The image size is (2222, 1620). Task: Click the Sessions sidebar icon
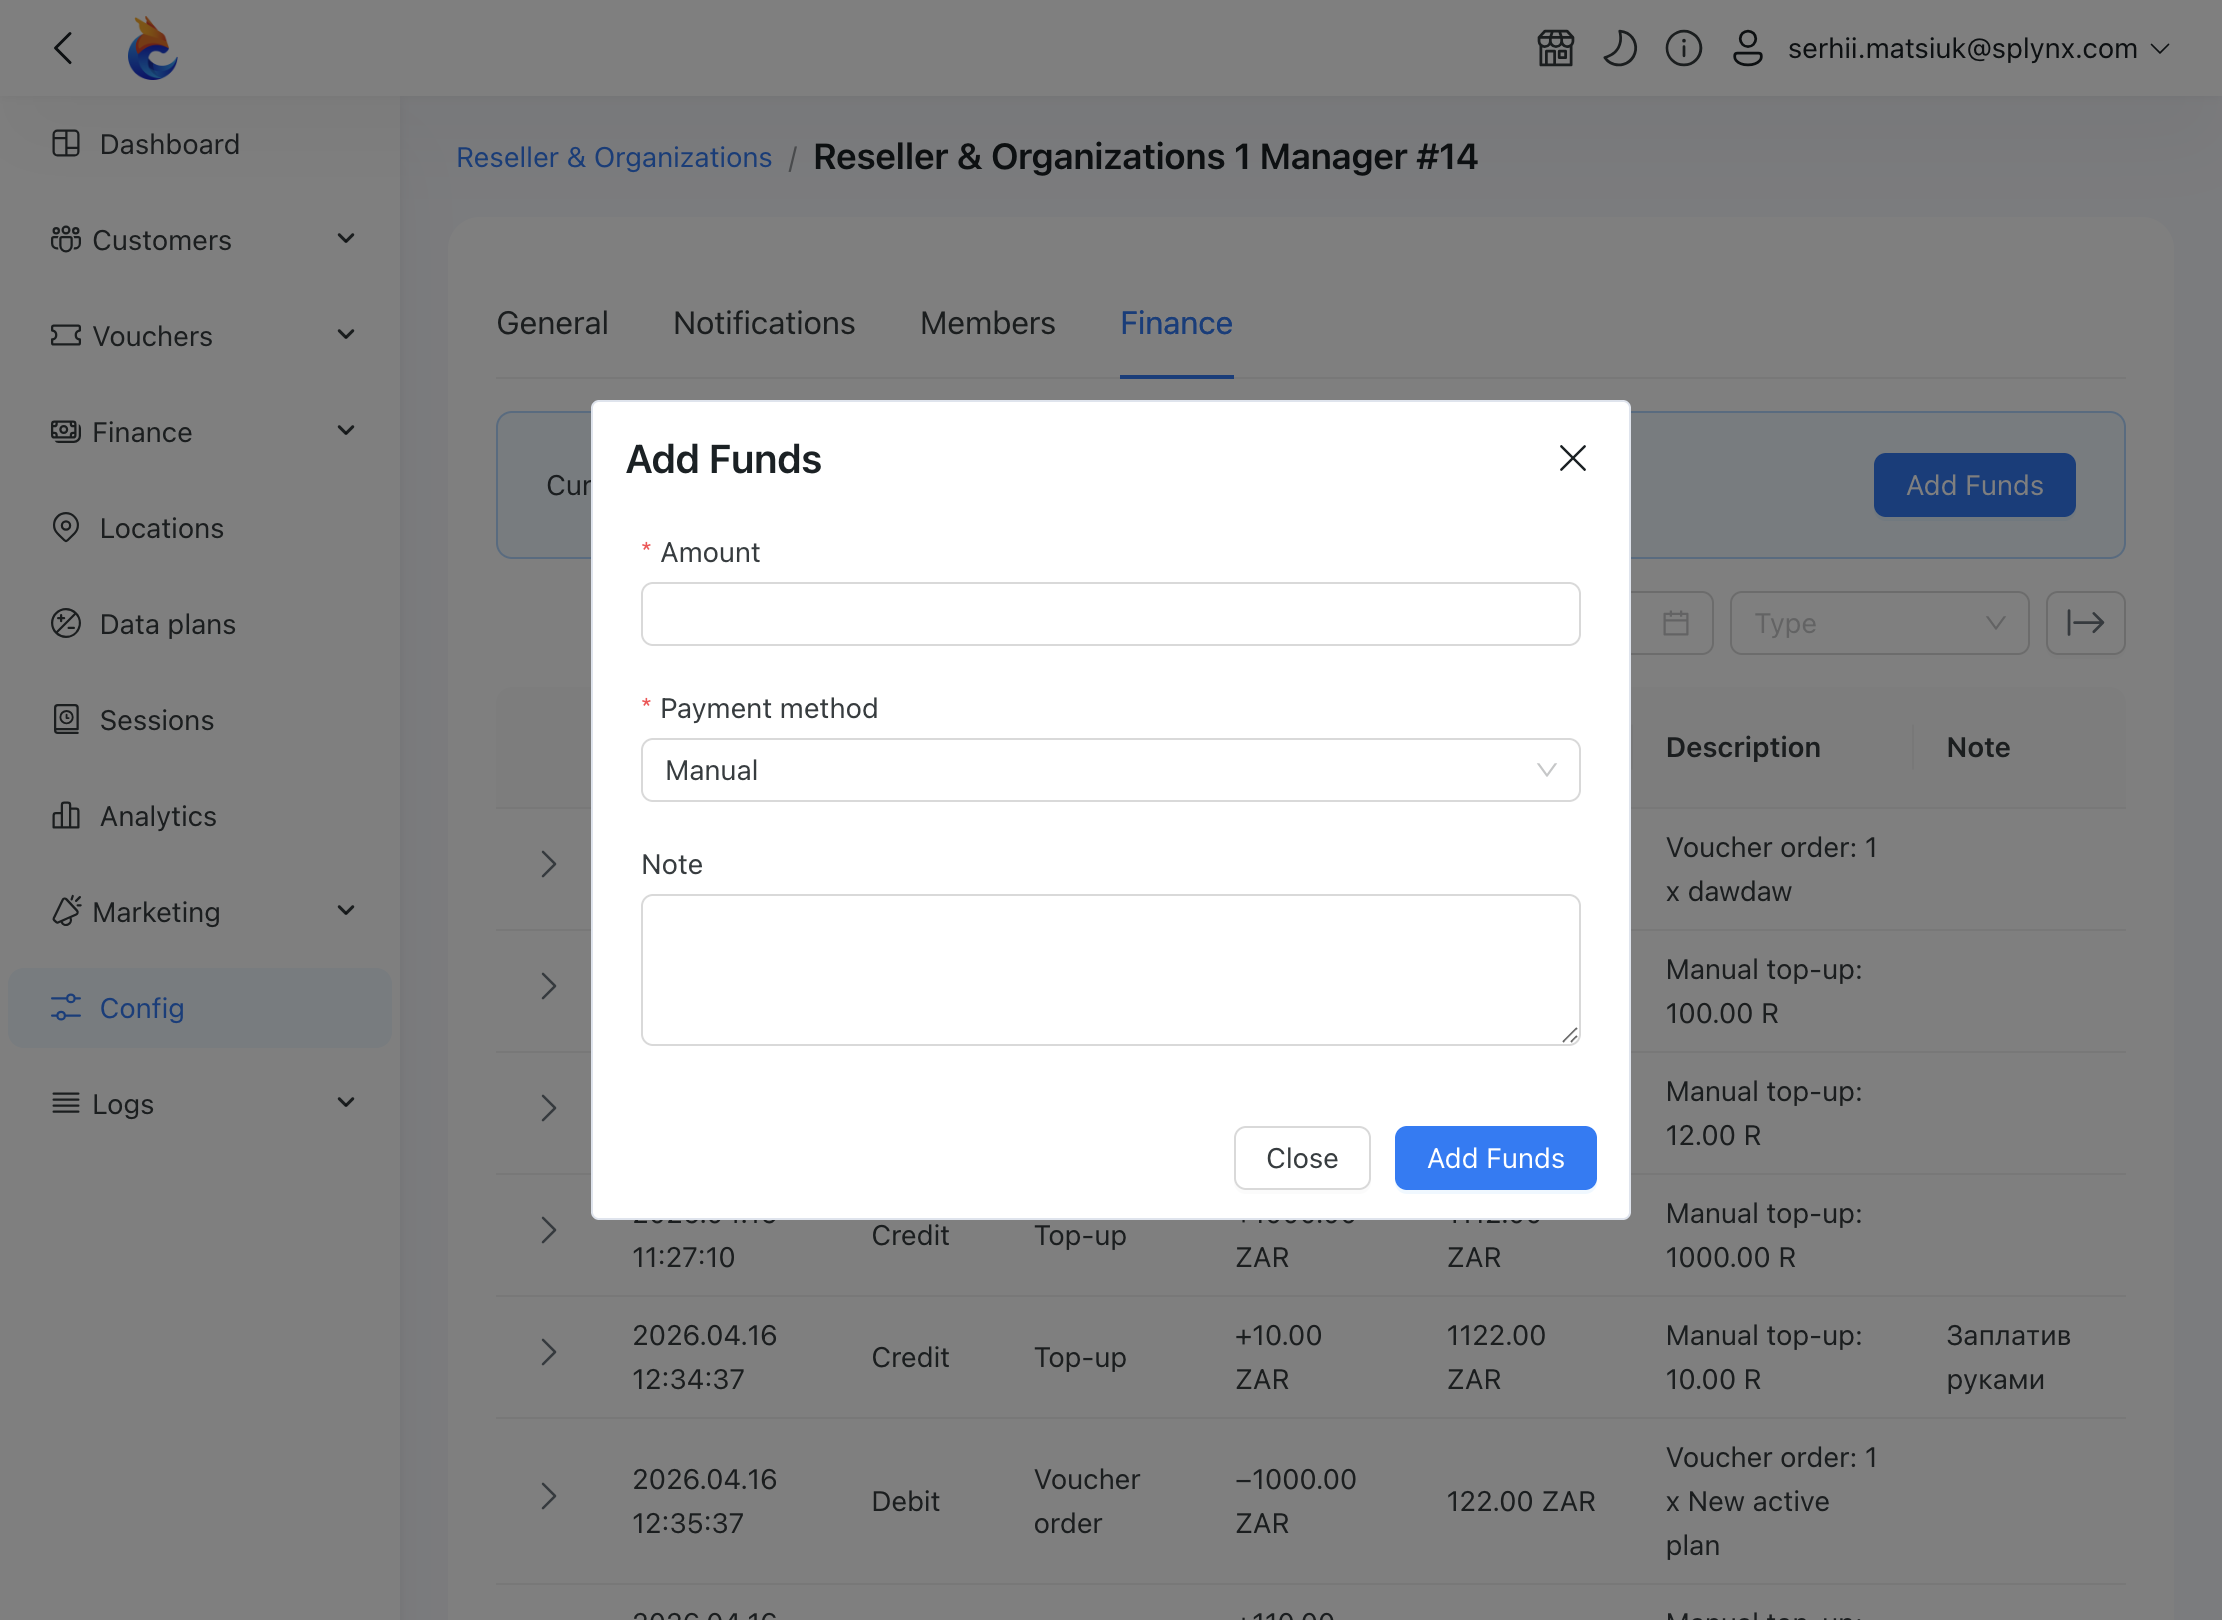tap(66, 719)
